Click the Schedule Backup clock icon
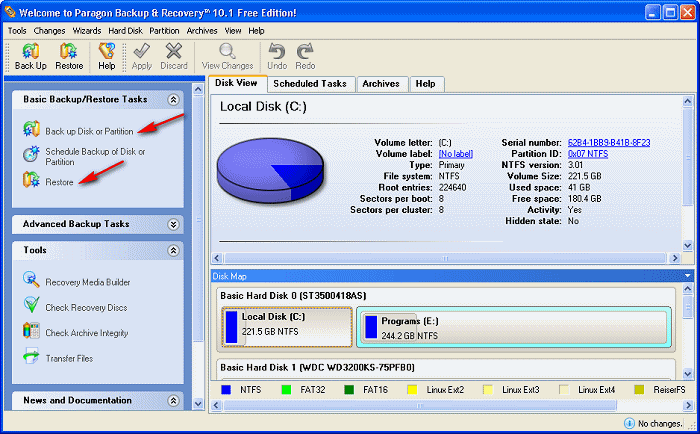700x434 pixels. coord(31,154)
